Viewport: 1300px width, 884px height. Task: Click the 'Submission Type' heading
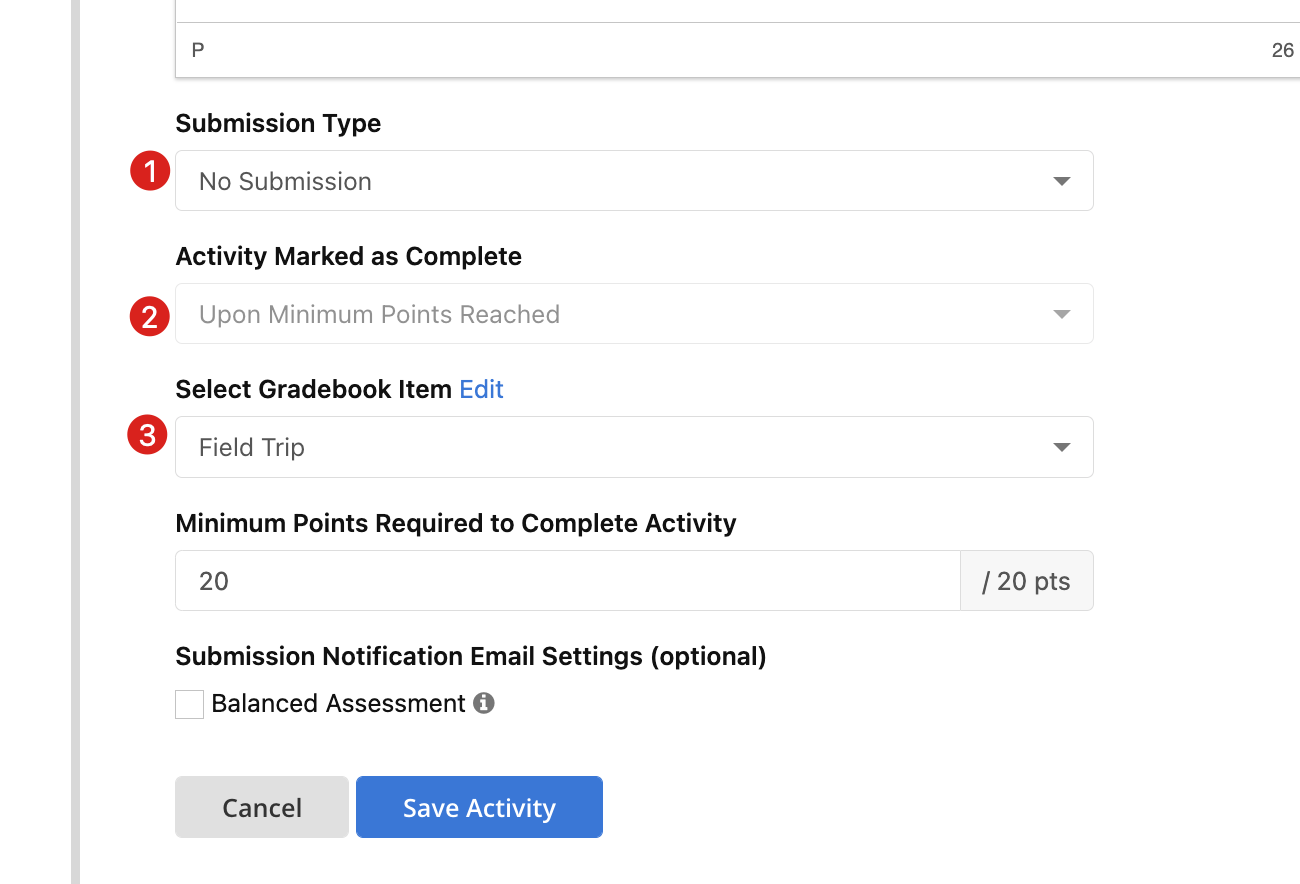pyautogui.click(x=278, y=123)
